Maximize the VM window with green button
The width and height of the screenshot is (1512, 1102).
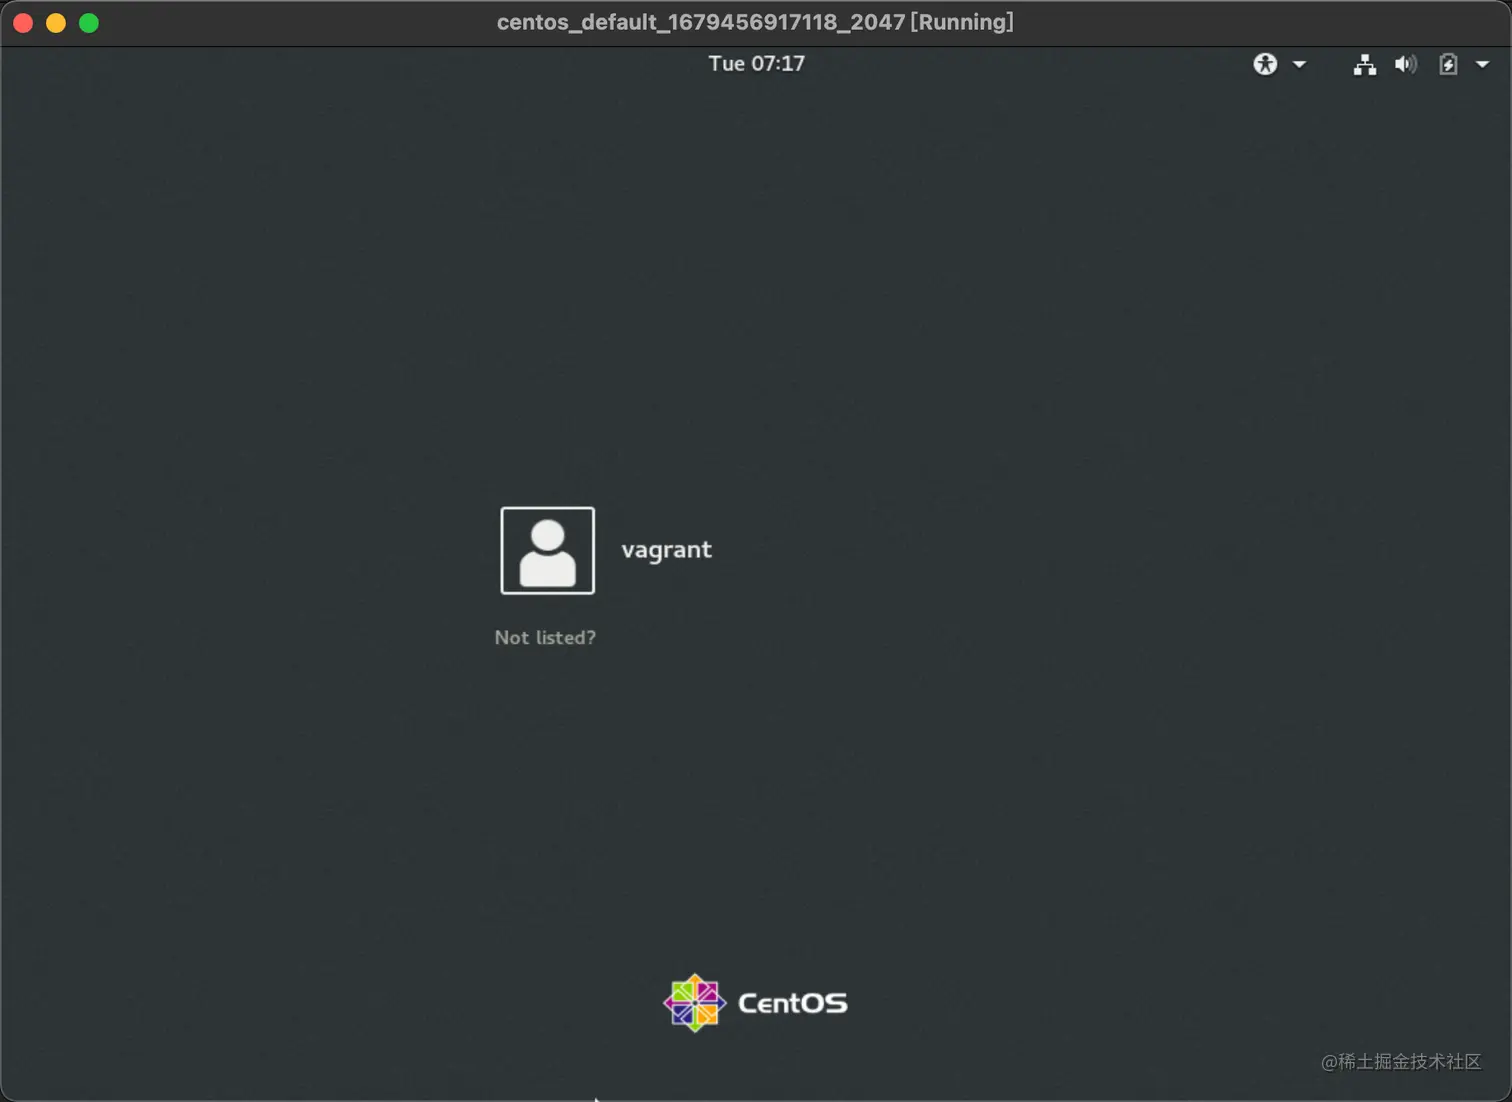pyautogui.click(x=89, y=23)
